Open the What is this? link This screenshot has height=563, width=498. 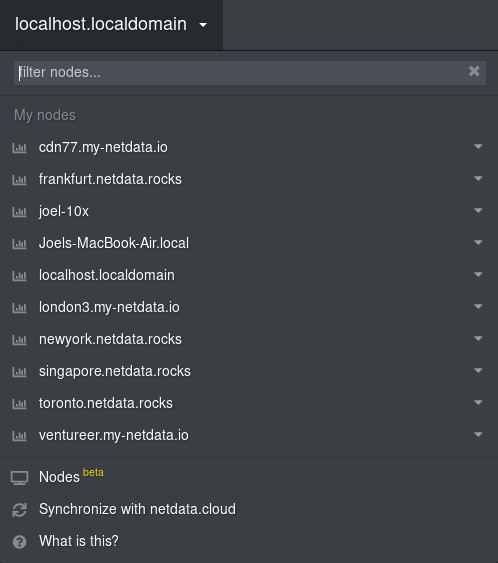click(79, 541)
